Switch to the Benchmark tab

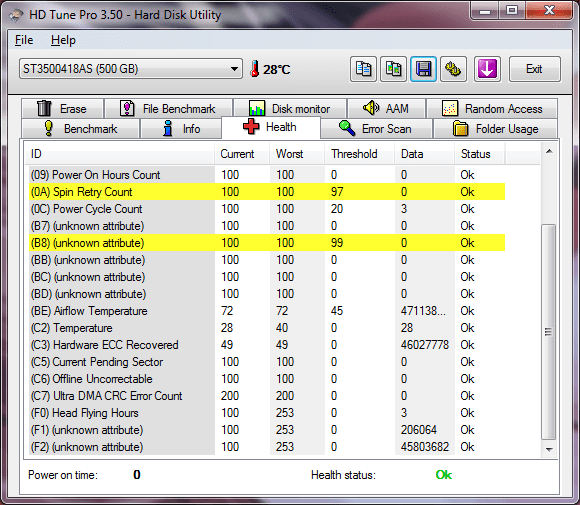(x=80, y=128)
